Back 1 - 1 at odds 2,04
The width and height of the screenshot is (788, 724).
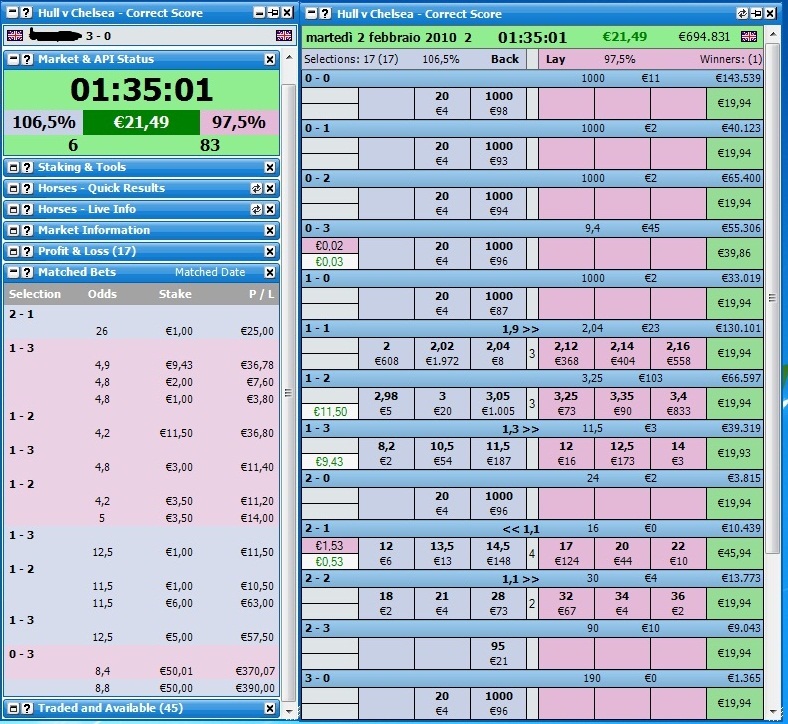(498, 353)
